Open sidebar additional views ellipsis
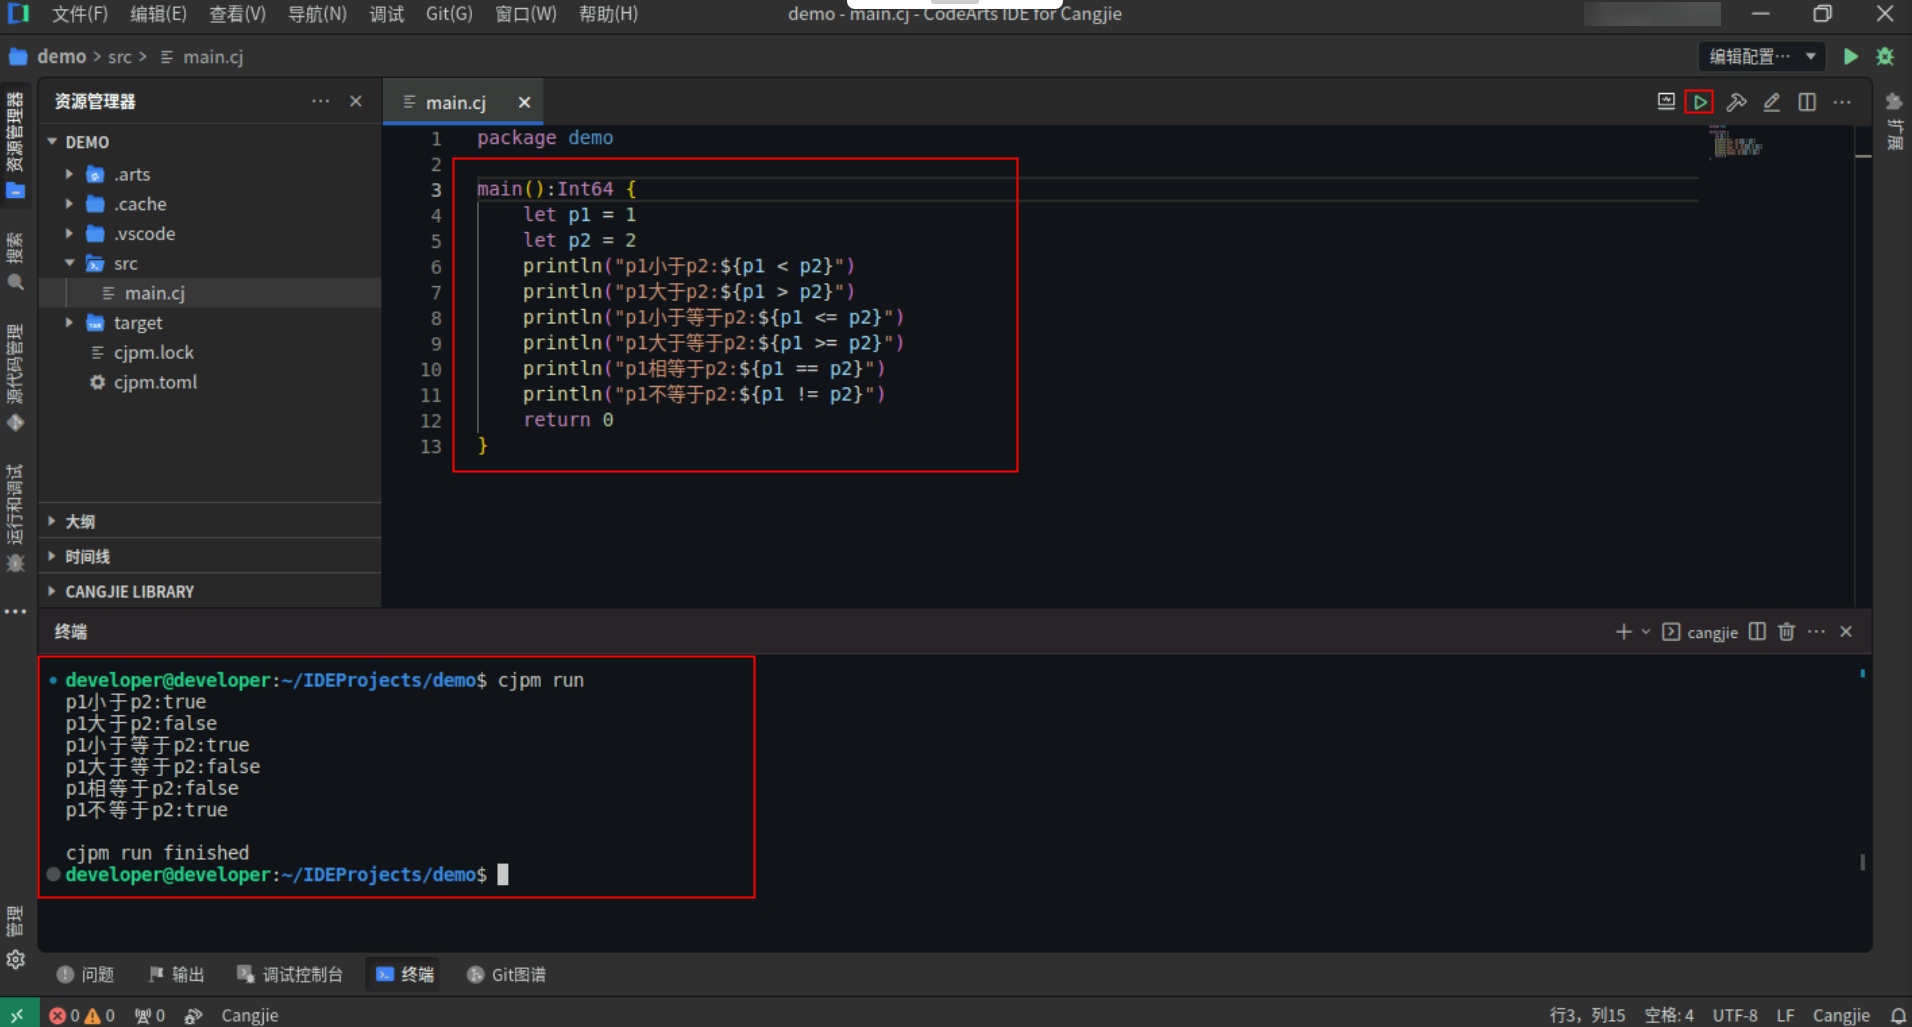This screenshot has width=1912, height=1027. click(x=15, y=611)
